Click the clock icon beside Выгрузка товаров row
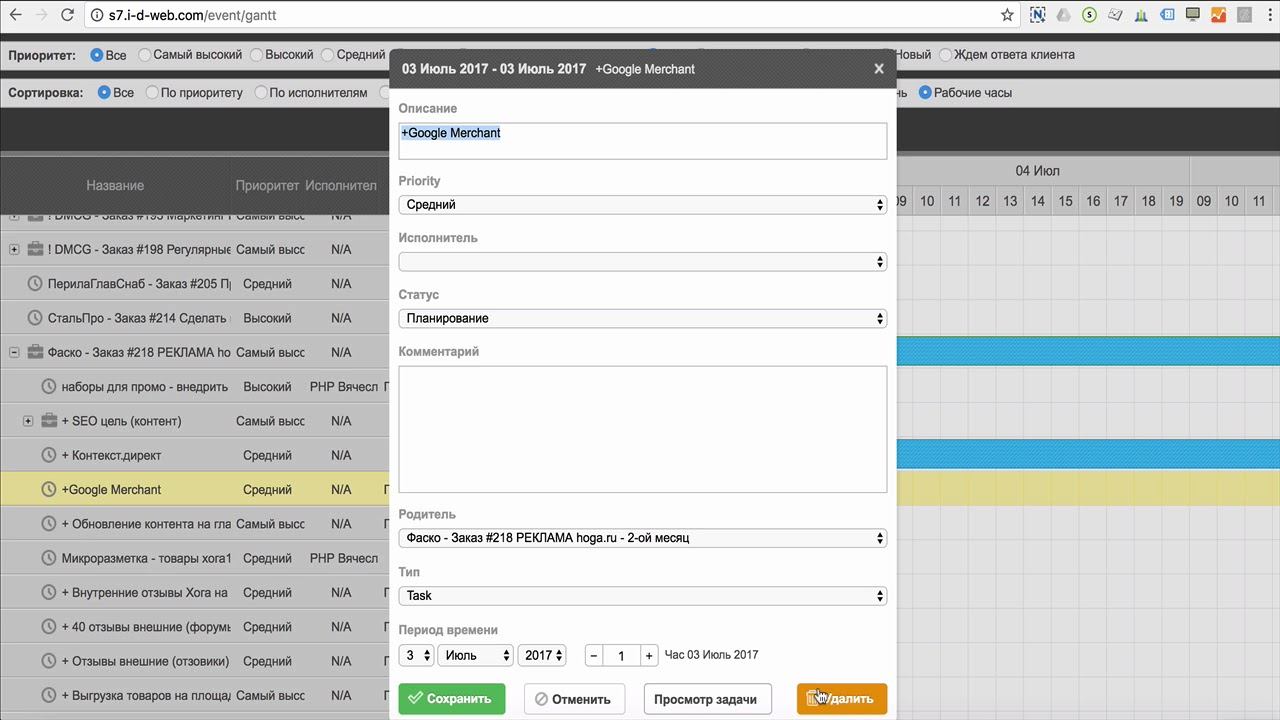This screenshot has height=720, width=1280. click(x=48, y=695)
